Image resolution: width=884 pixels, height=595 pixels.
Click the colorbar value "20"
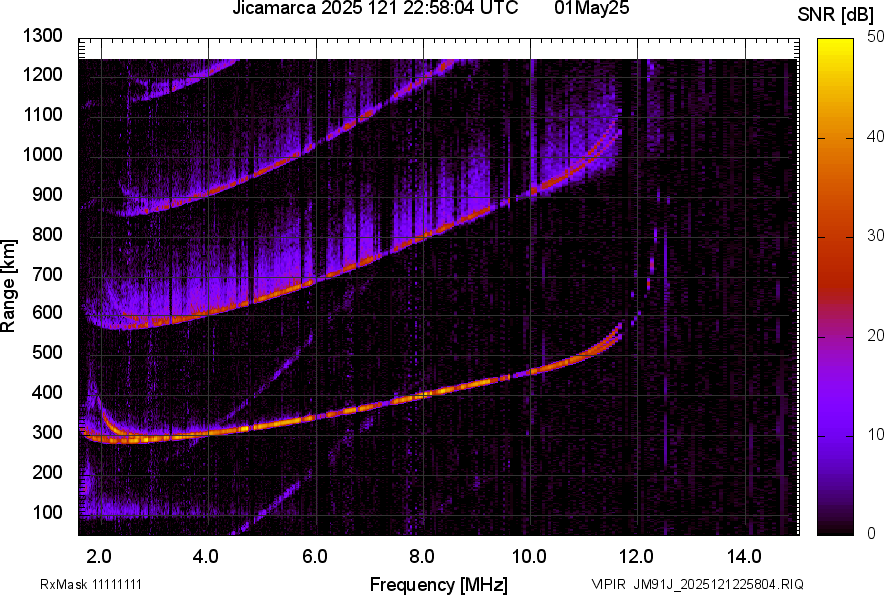[x=874, y=335]
